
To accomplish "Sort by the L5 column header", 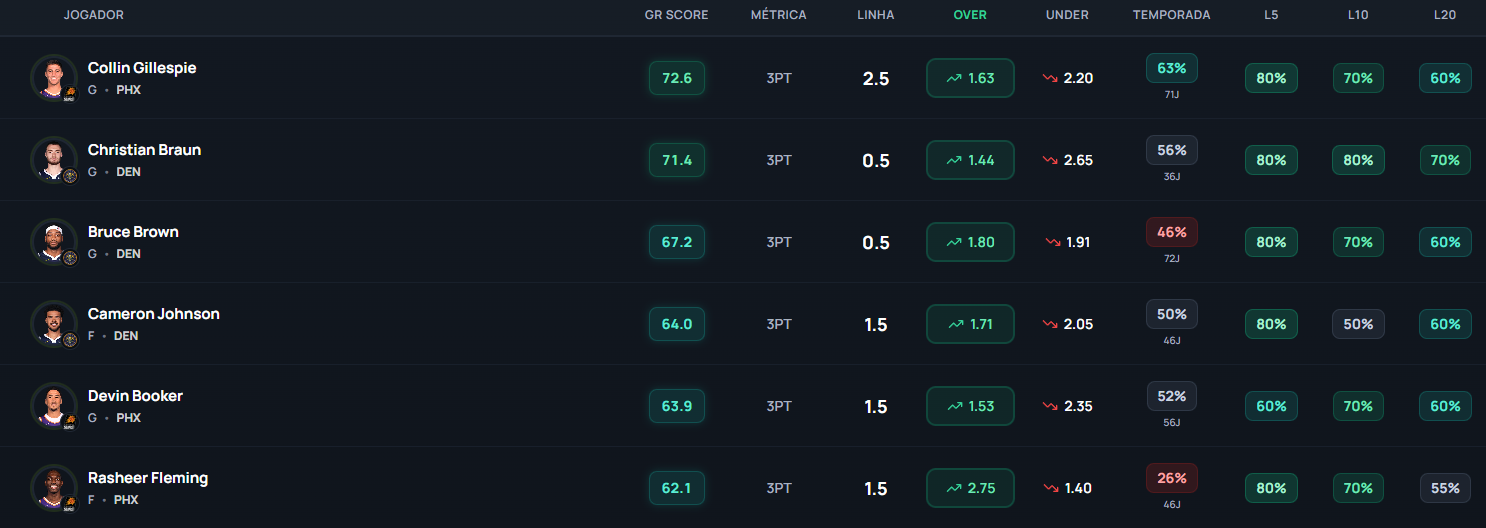I will pyautogui.click(x=1271, y=15).
